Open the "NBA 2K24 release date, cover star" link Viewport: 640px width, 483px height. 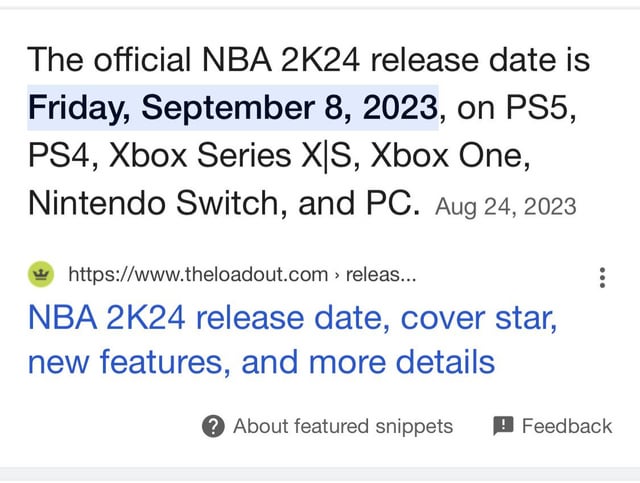[x=291, y=320]
